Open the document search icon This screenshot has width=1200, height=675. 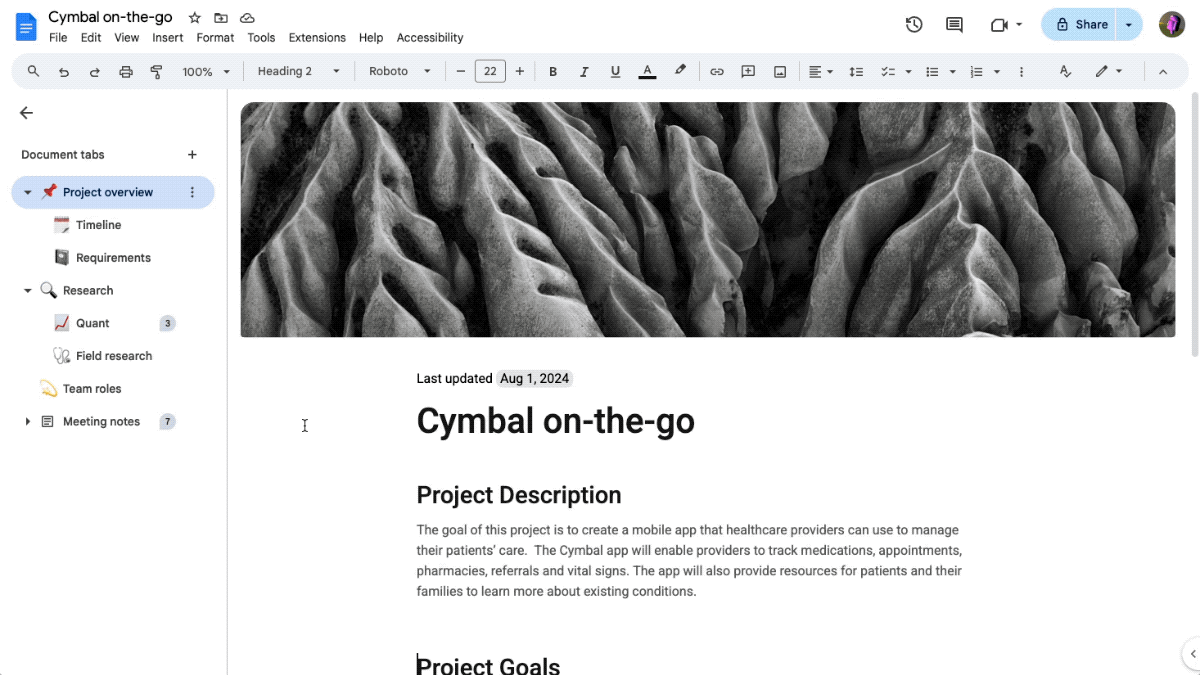(x=32, y=71)
